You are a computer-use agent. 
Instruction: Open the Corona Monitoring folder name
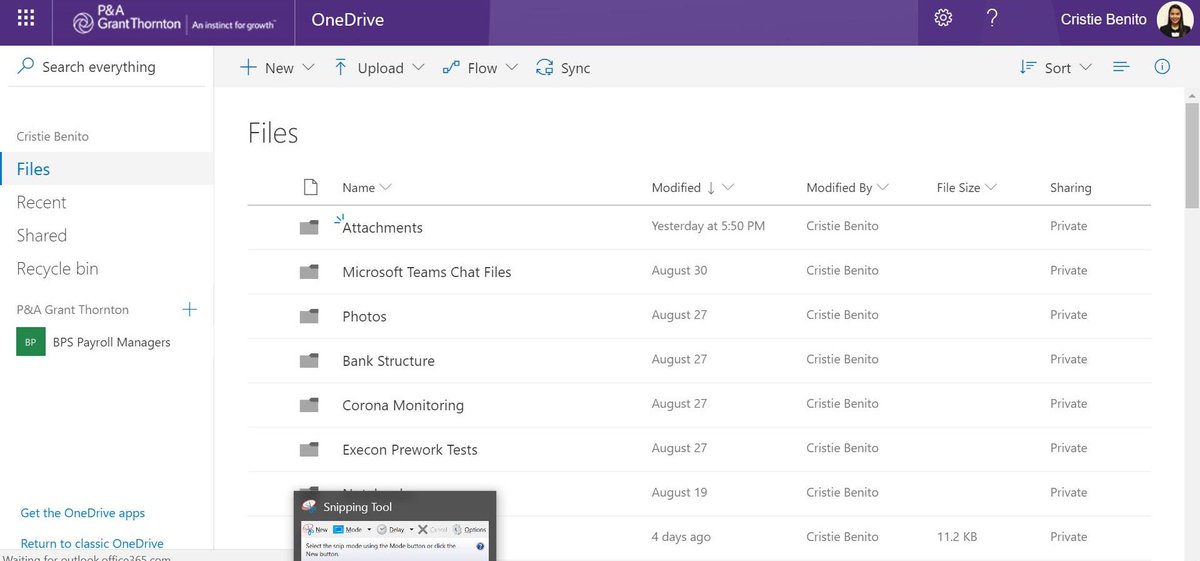click(x=403, y=405)
